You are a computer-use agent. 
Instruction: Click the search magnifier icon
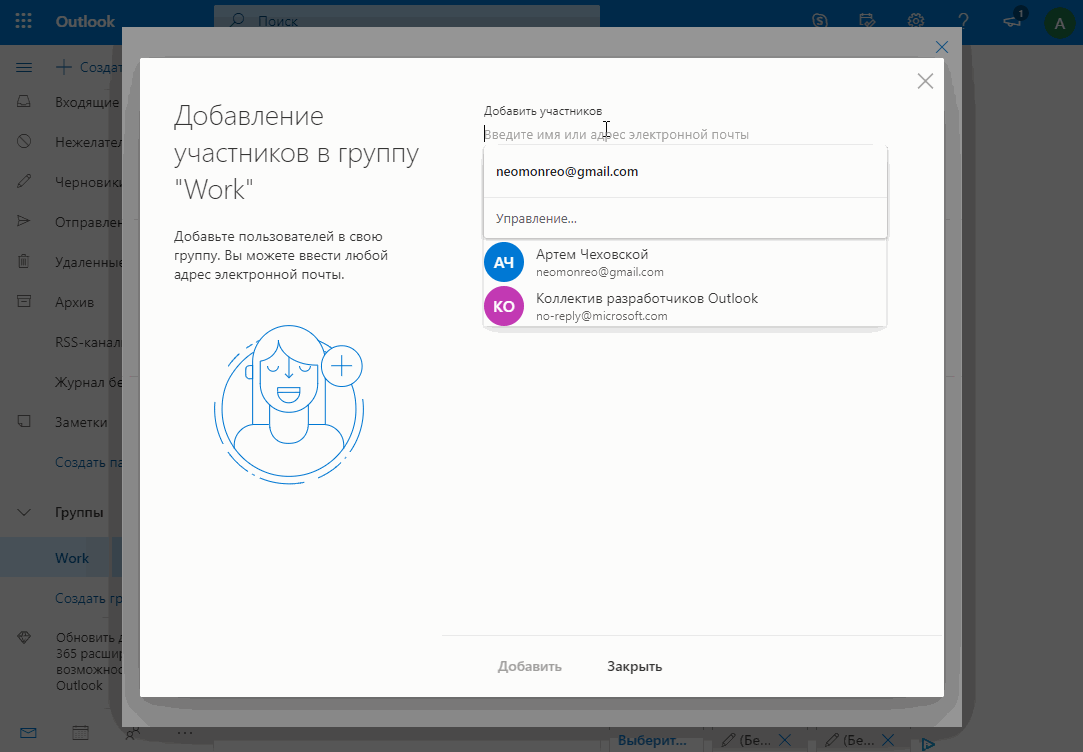pos(238,20)
